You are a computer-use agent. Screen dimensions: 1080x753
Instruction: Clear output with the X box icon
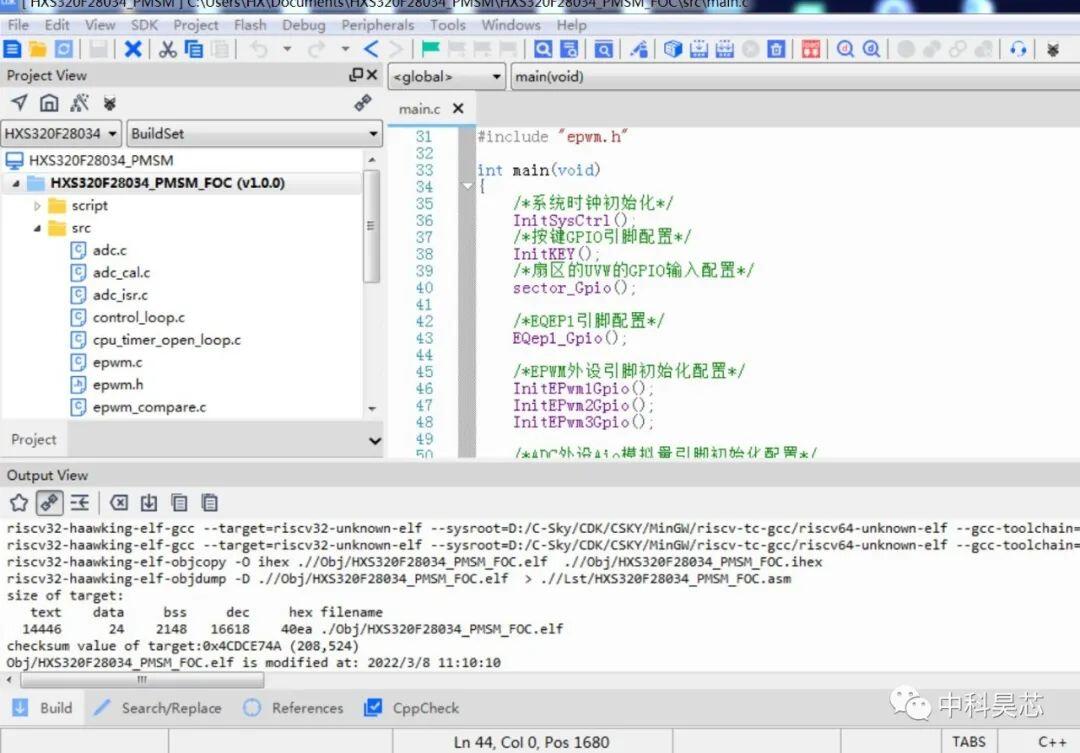(119, 502)
